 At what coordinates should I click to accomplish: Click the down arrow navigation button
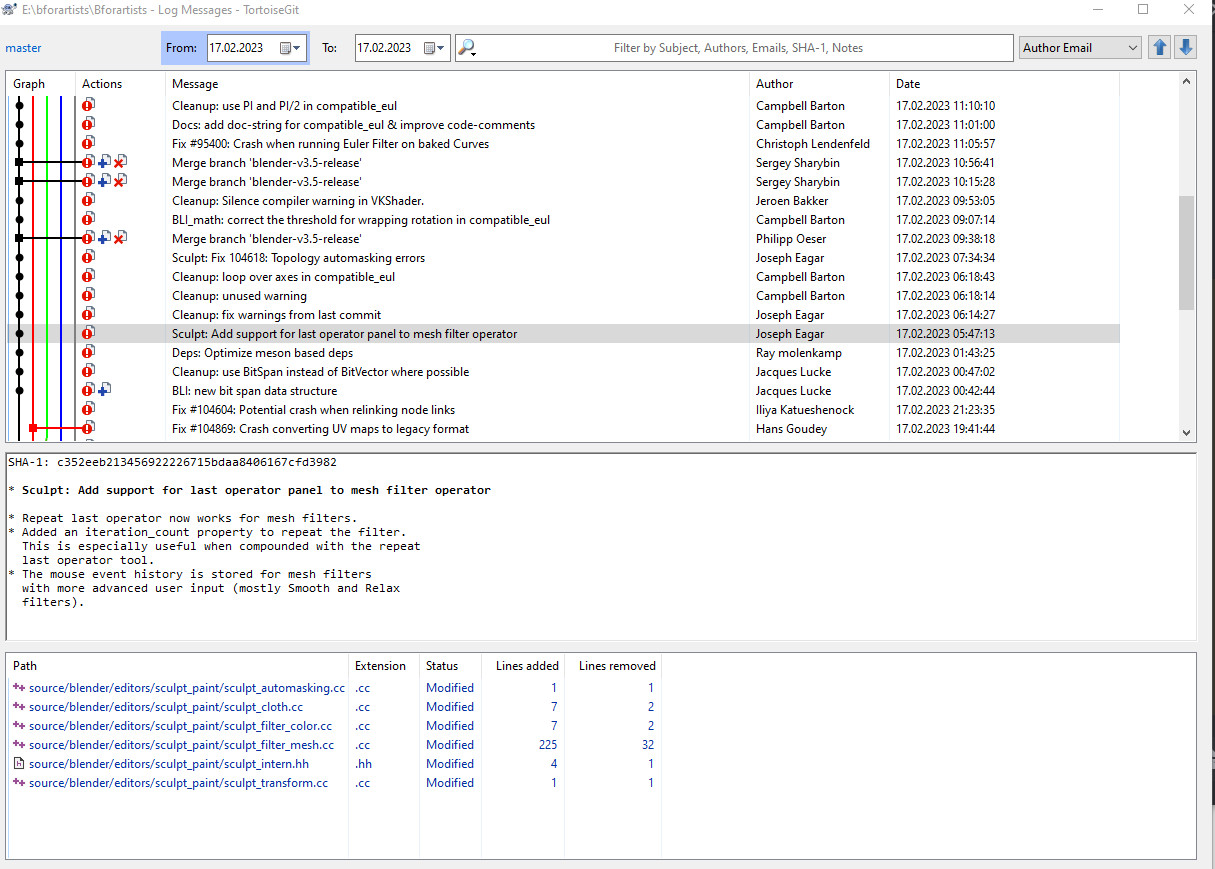click(x=1185, y=47)
